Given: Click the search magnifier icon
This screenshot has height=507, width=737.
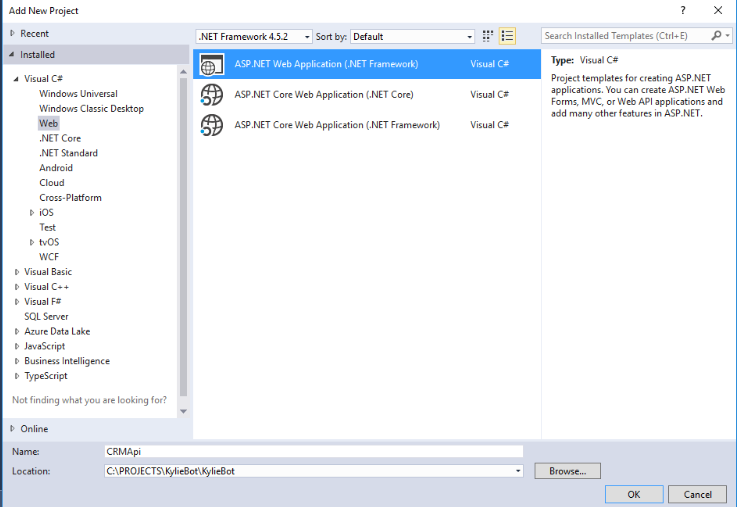Looking at the screenshot, I should pyautogui.click(x=716, y=36).
